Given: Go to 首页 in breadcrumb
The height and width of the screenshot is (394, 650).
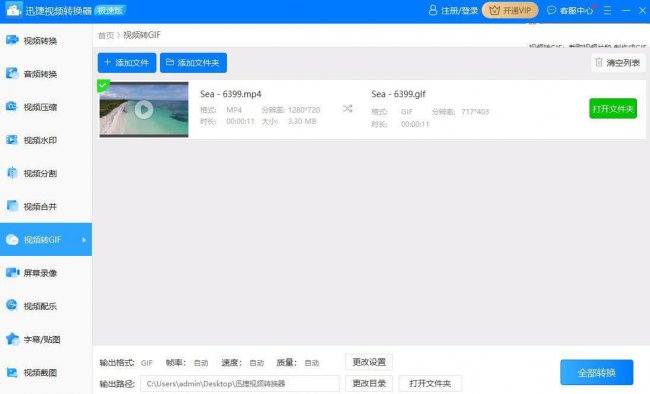Looking at the screenshot, I should point(106,35).
